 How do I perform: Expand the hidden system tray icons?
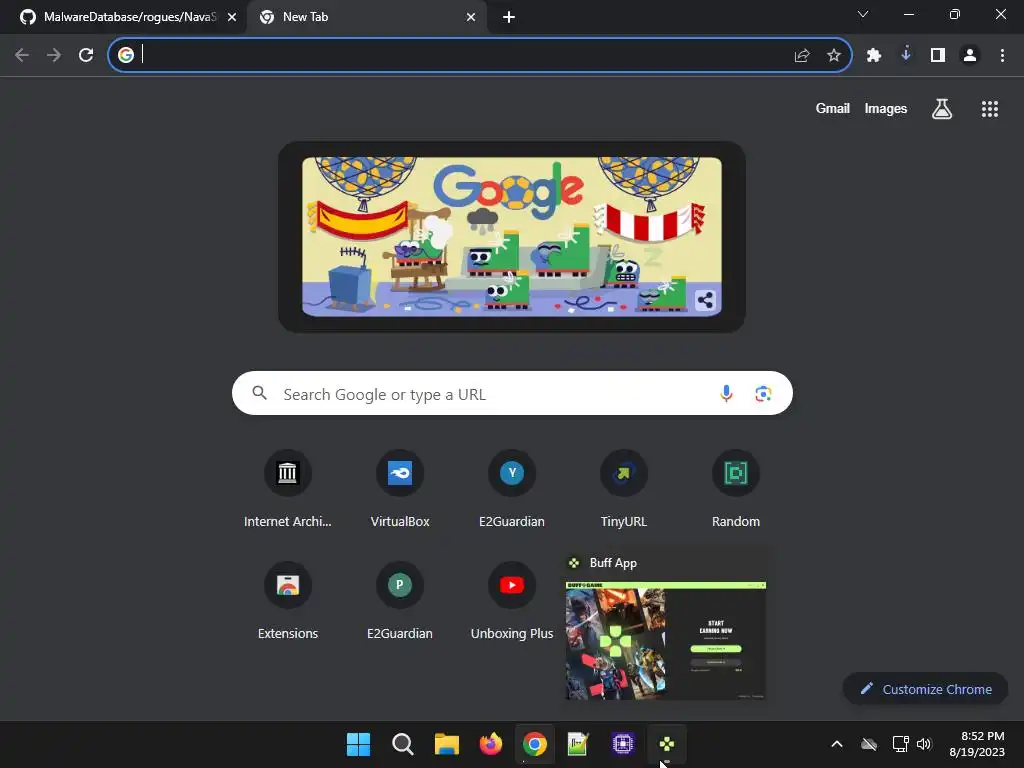click(x=837, y=744)
